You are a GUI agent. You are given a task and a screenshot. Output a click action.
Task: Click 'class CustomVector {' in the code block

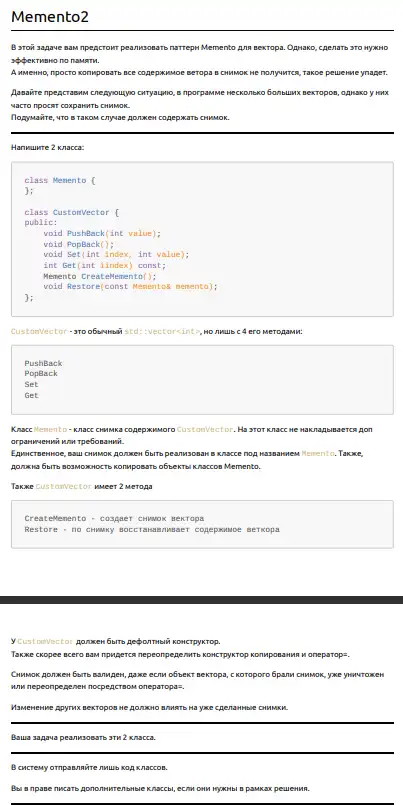[72, 212]
